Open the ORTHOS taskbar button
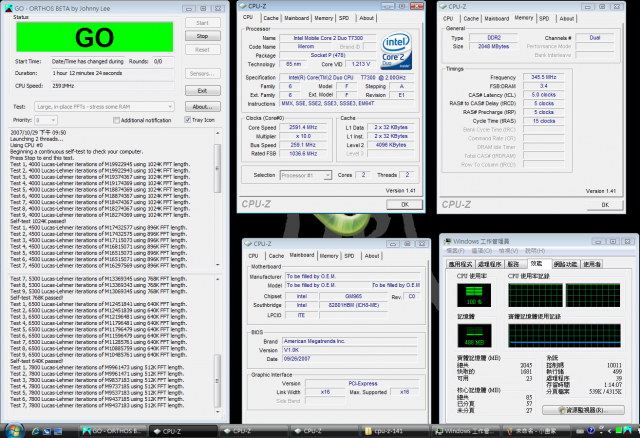Image resolution: width=640 pixels, height=438 pixels. 112,431
